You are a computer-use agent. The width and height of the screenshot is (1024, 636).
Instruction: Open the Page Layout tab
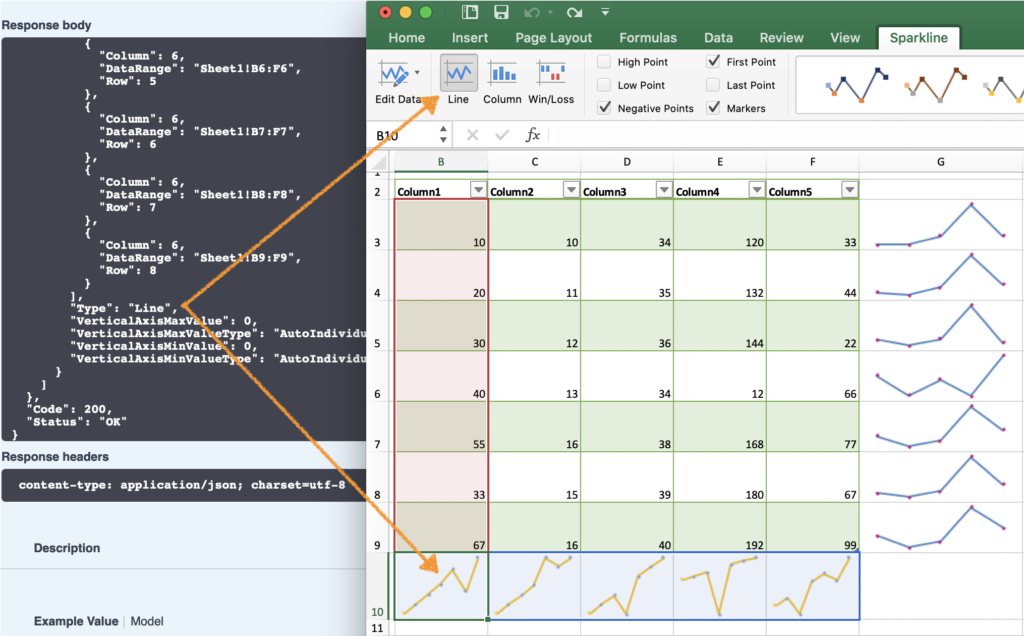tap(553, 38)
